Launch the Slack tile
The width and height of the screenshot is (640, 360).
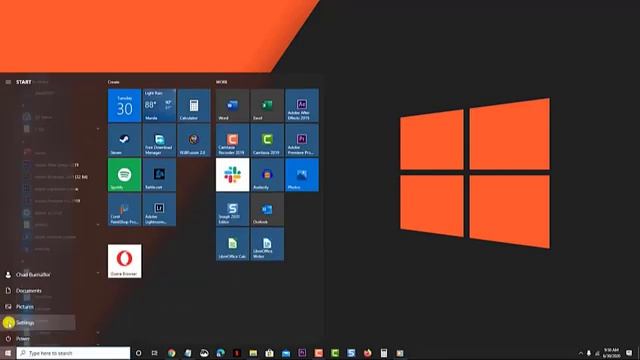tap(233, 175)
